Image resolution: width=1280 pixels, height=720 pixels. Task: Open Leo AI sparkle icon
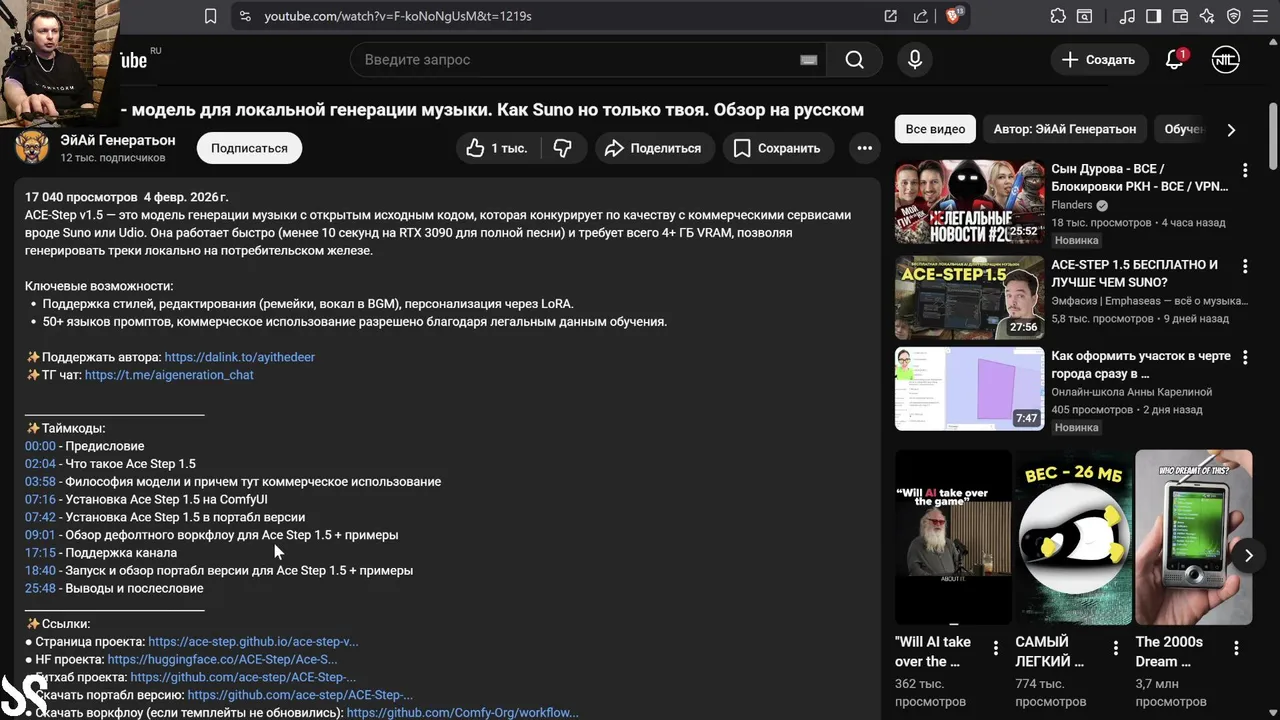[x=1207, y=16]
